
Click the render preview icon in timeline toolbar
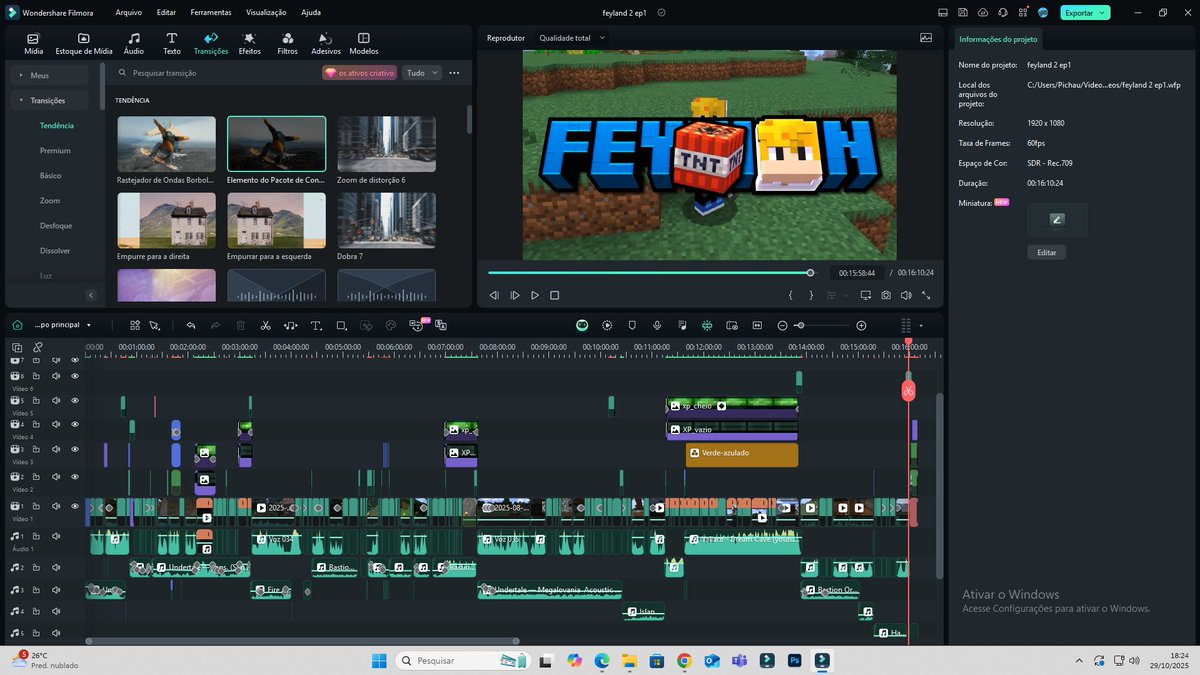607,325
